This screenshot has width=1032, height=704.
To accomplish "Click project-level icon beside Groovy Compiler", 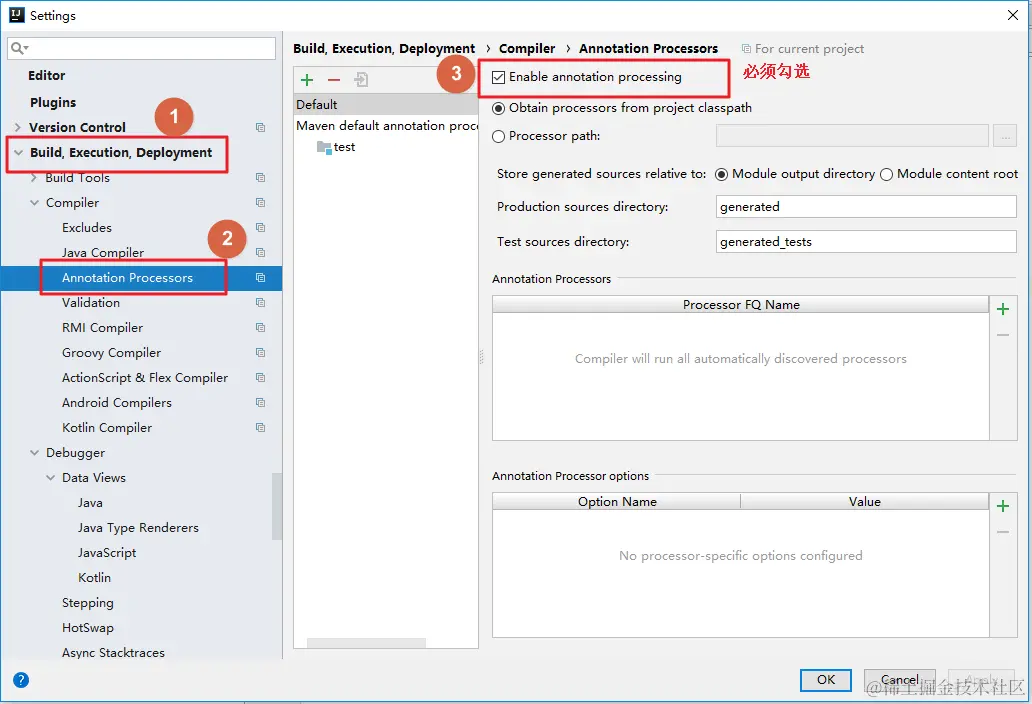I will 261,353.
